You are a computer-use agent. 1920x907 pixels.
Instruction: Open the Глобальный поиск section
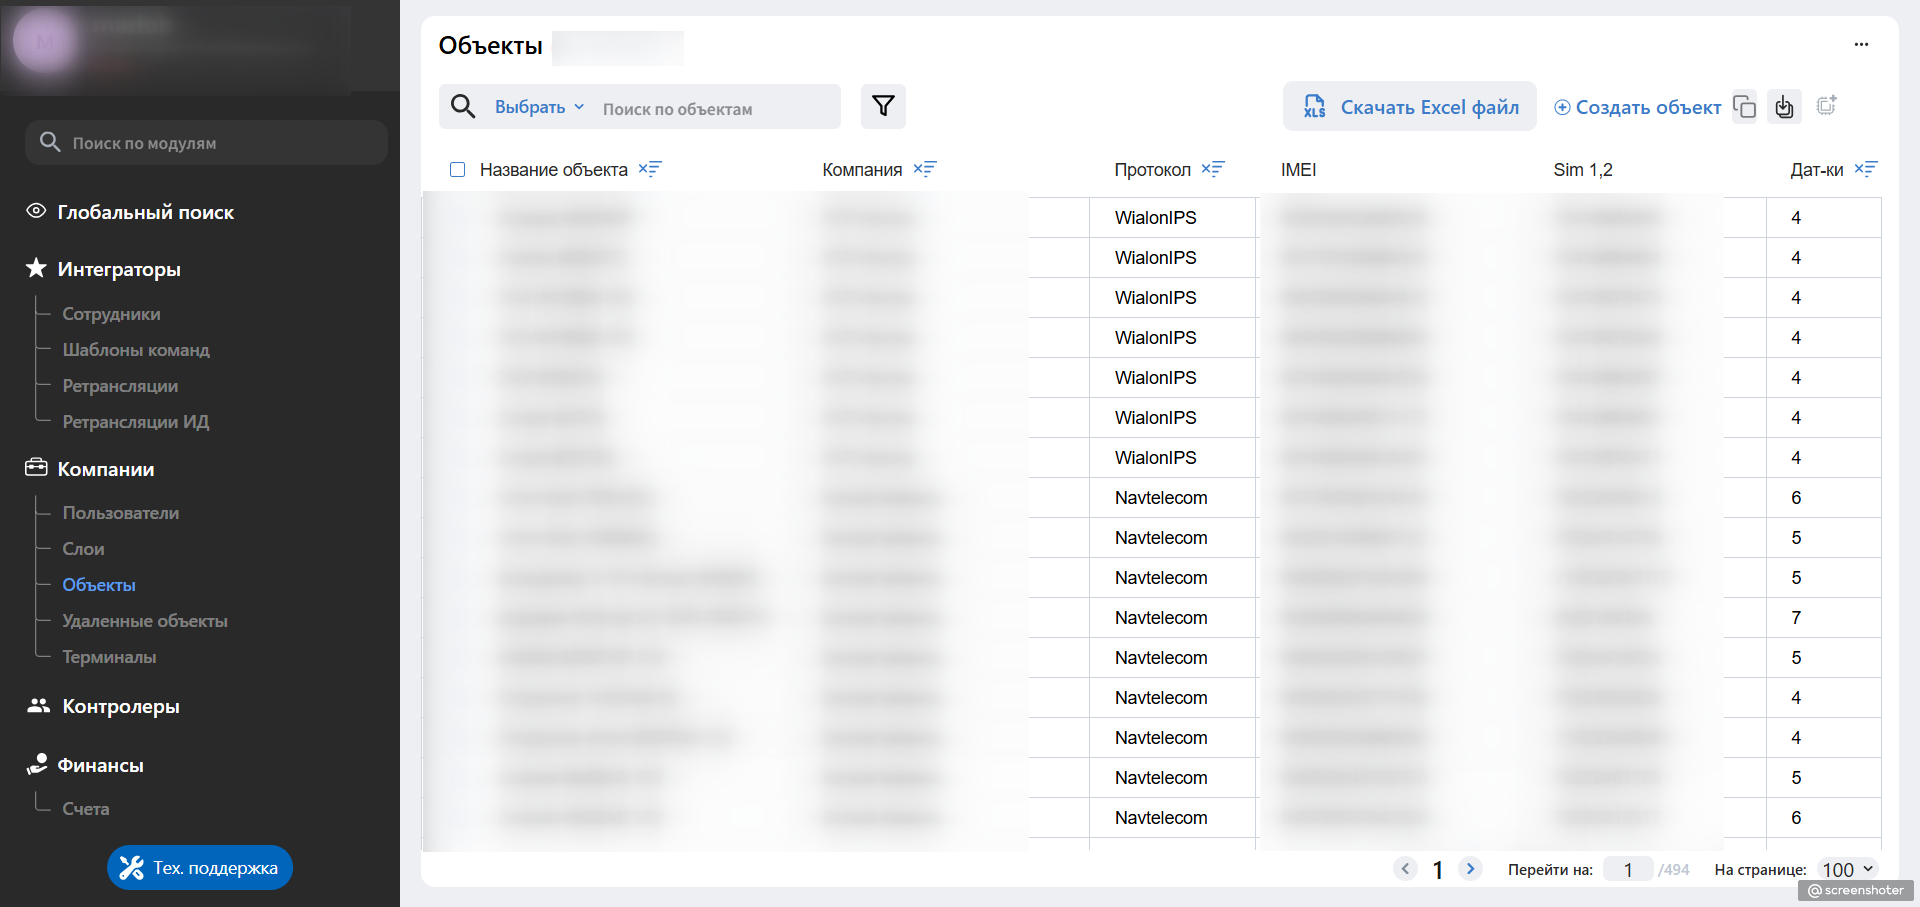click(146, 212)
